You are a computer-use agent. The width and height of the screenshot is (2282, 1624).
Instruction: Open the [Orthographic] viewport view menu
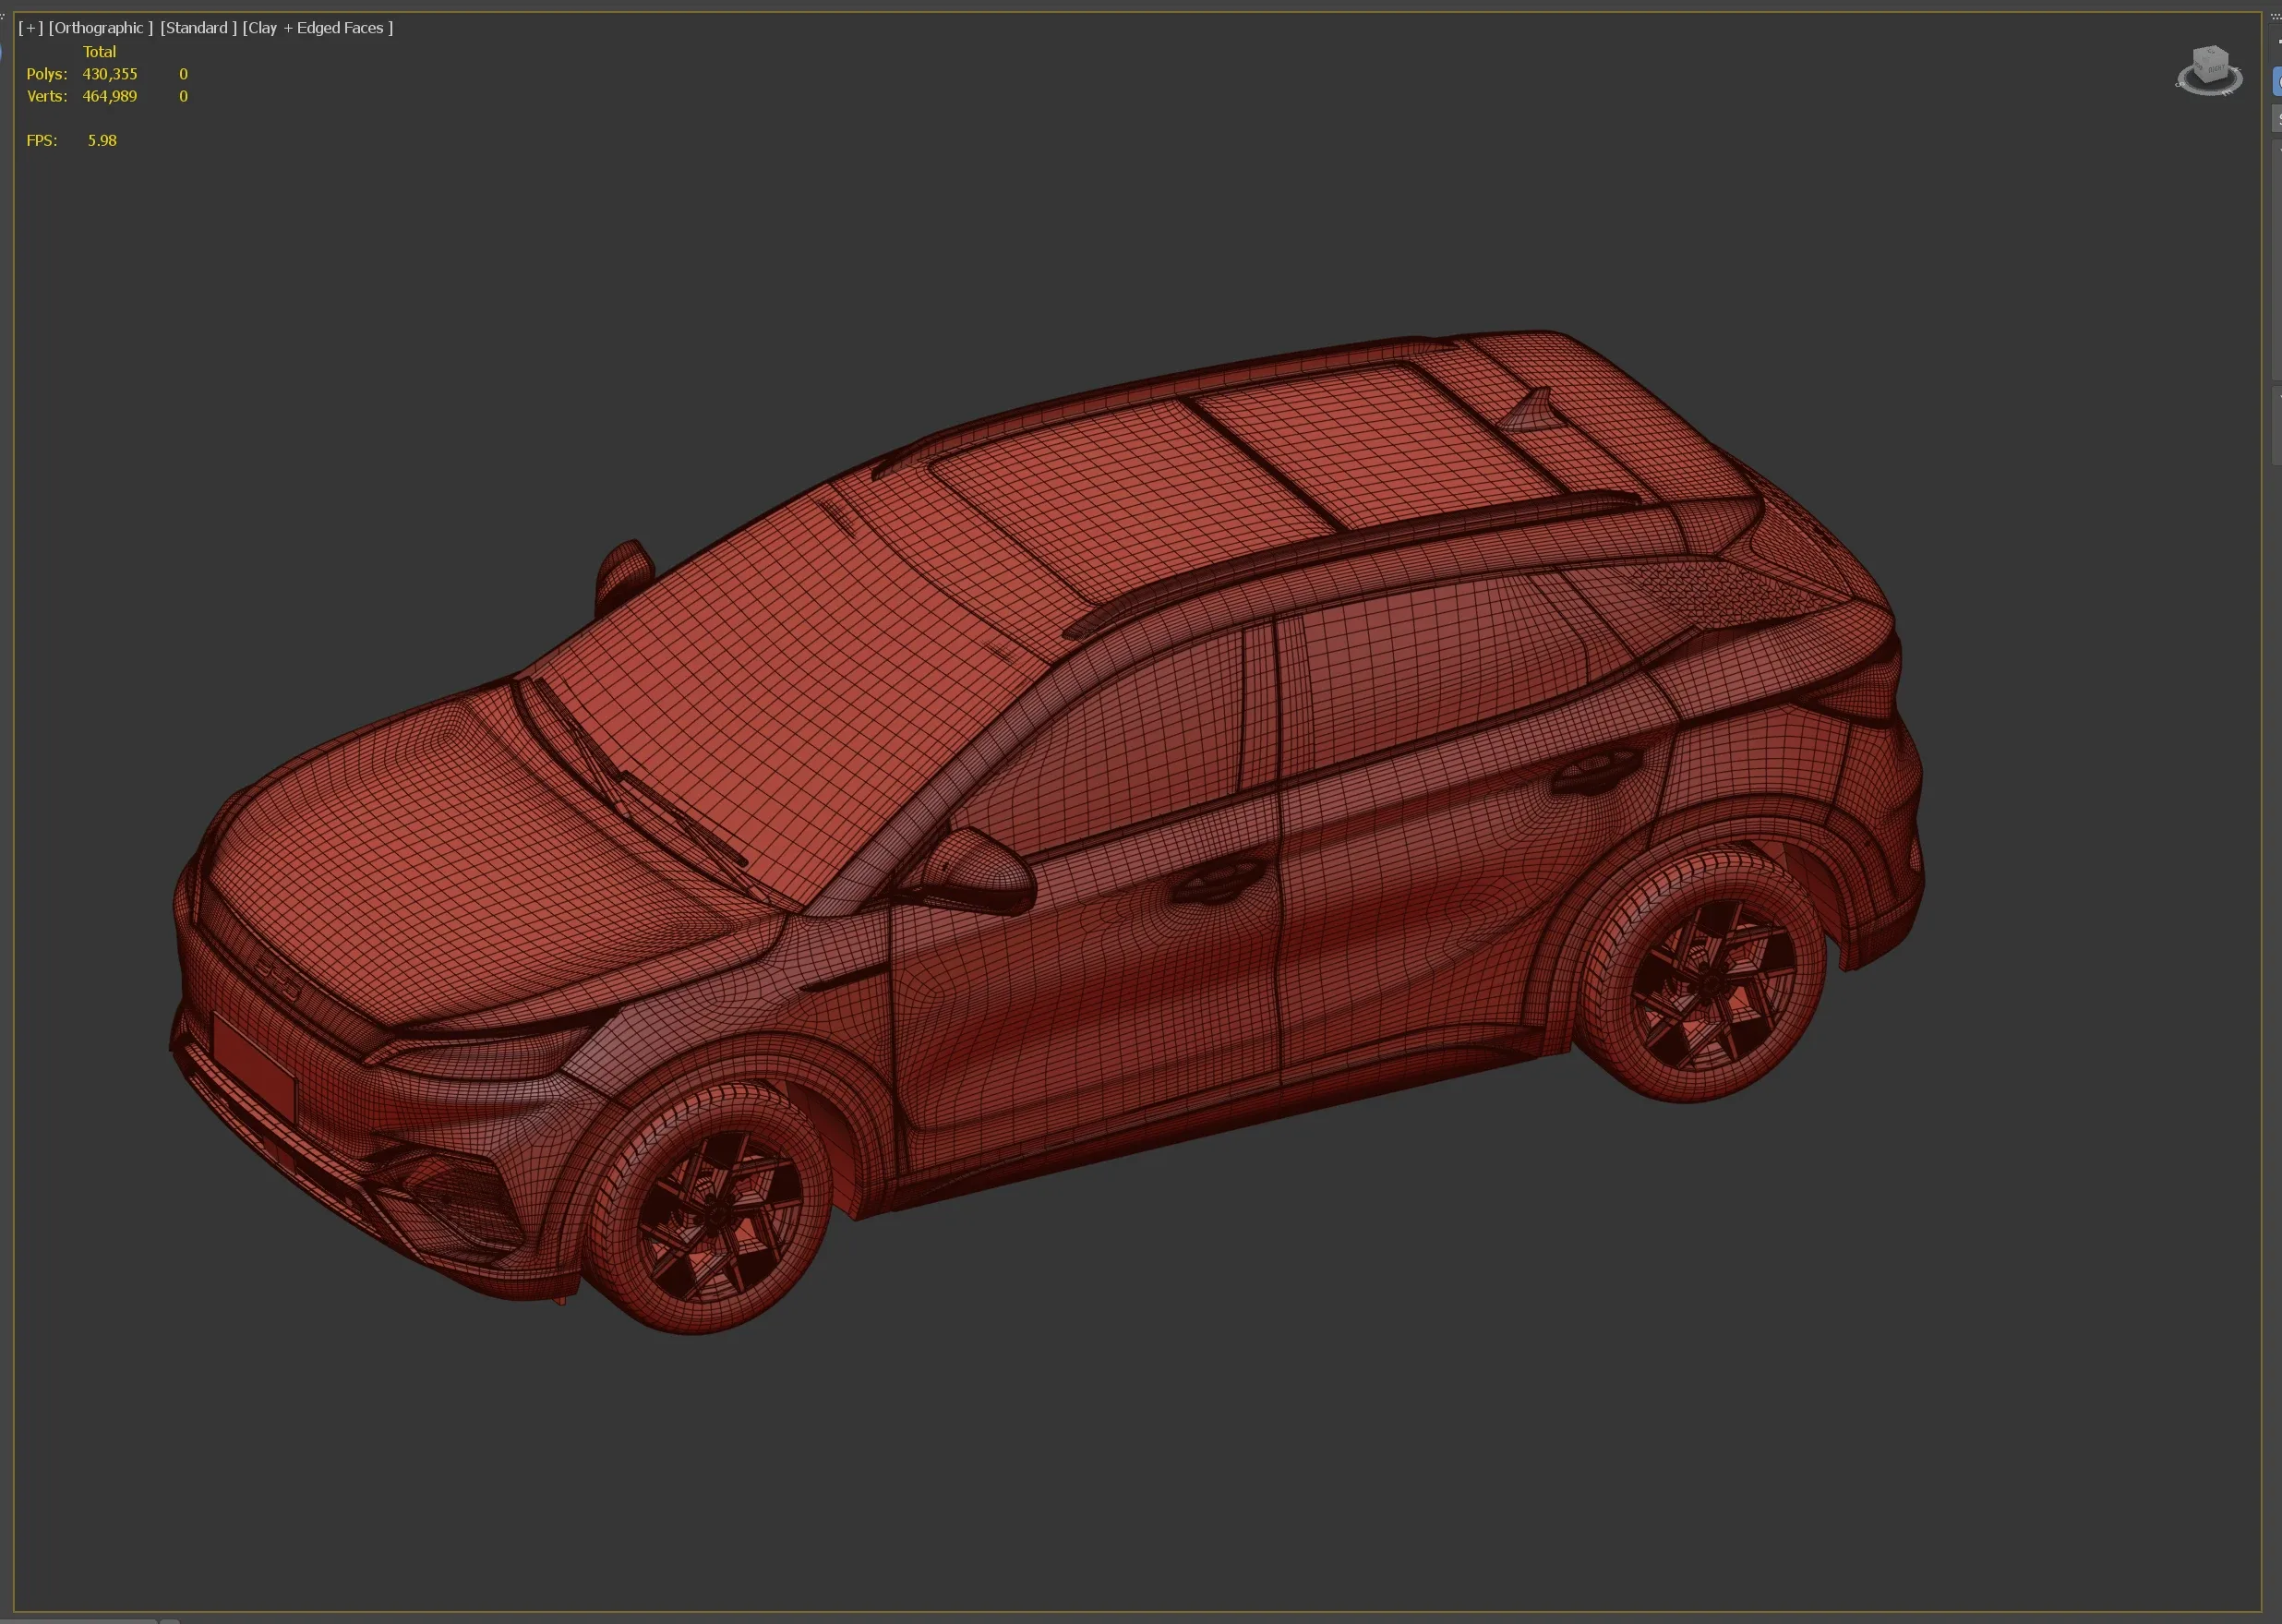pos(101,28)
